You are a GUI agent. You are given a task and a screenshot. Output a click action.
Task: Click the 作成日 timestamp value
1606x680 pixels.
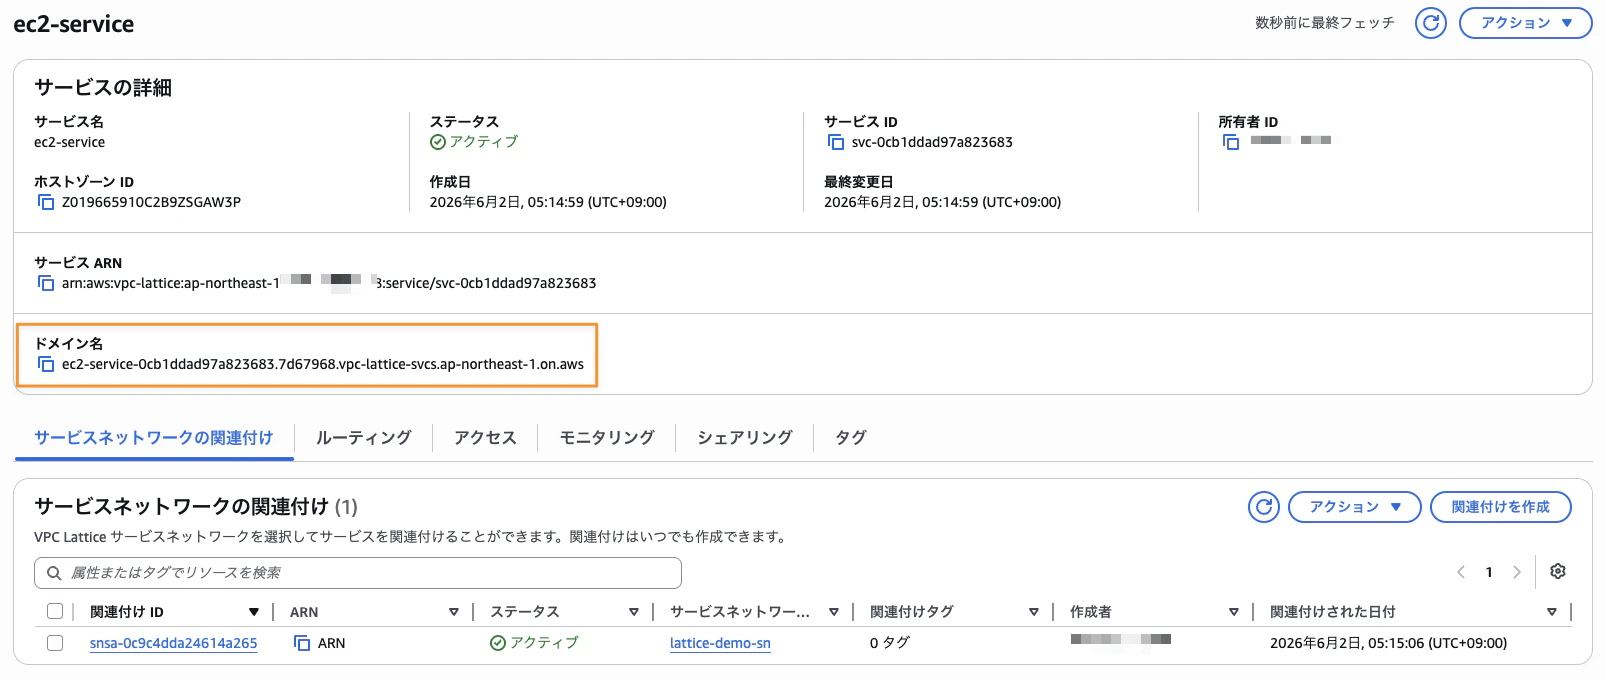tap(548, 202)
